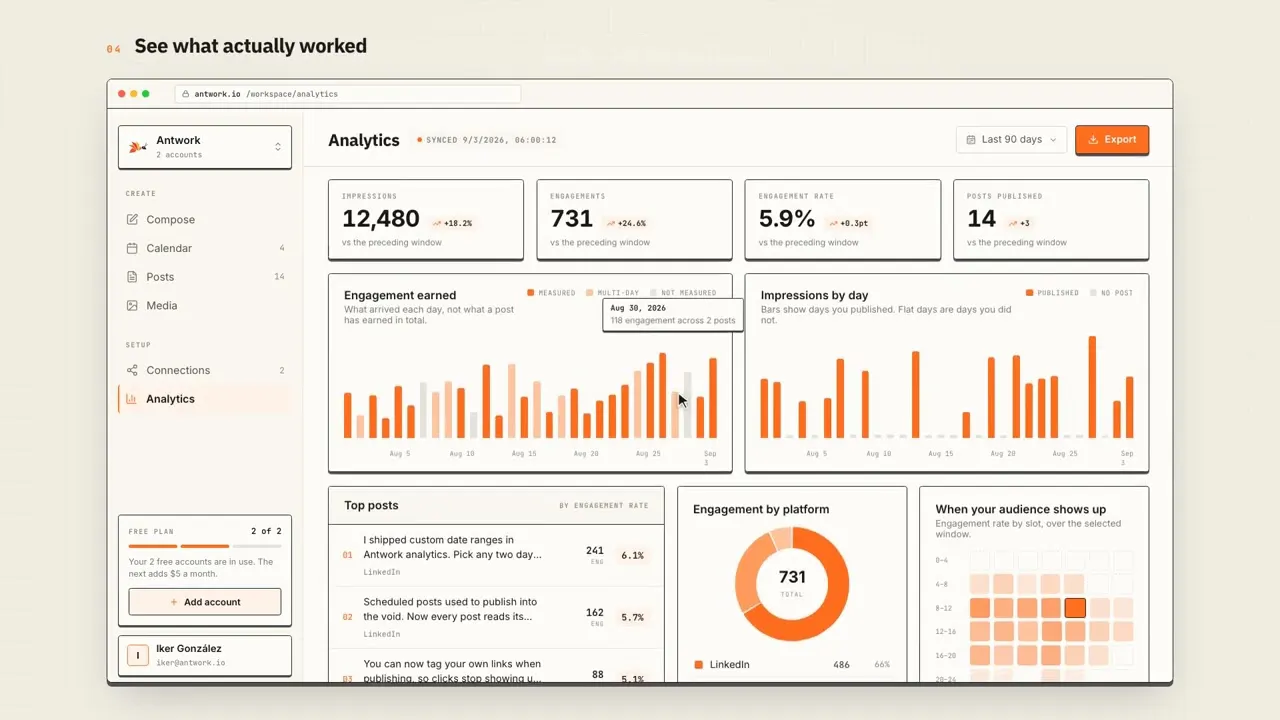Expand the Antwork workspace switcher chevrons
Image resolution: width=1280 pixels, height=720 pixels.
coord(278,147)
